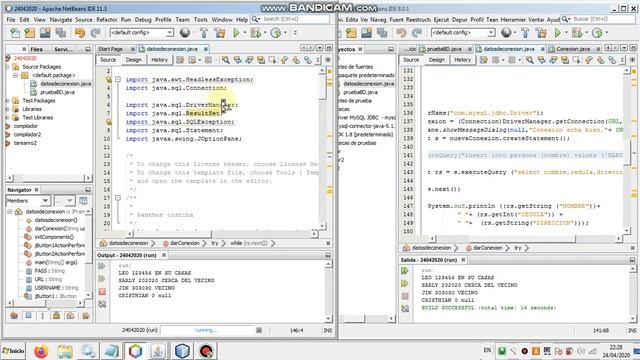This screenshot has height=360, width=640.
Task: Open Run Project arrow dropdown in NetBeans 11.3
Action: coord(245,33)
